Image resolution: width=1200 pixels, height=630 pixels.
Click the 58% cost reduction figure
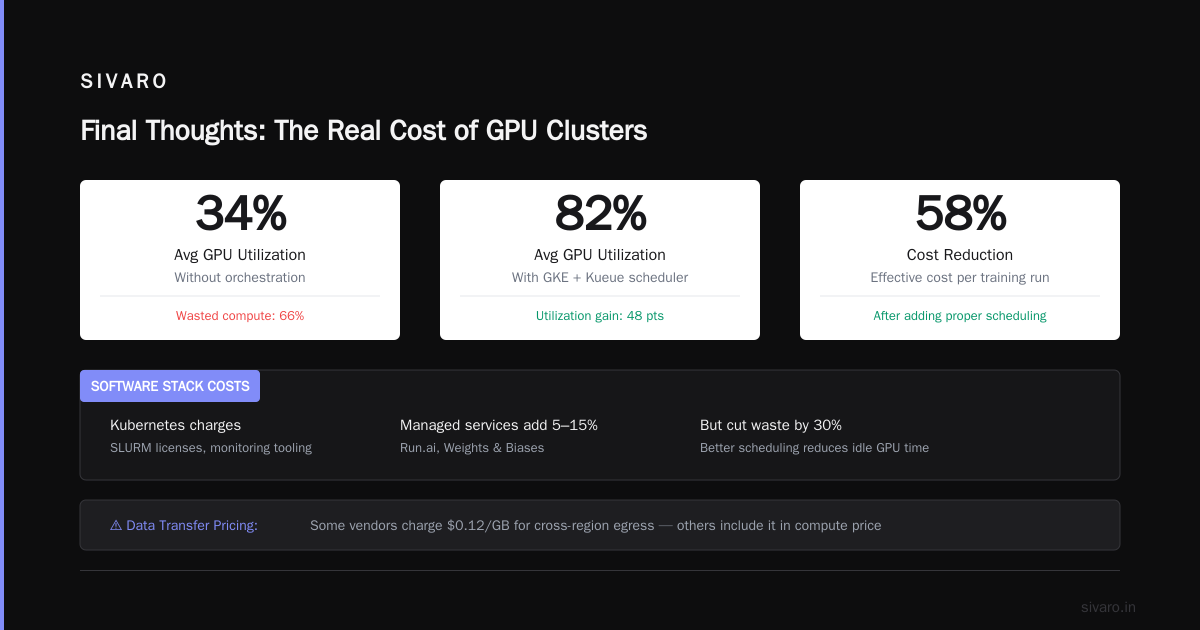960,213
